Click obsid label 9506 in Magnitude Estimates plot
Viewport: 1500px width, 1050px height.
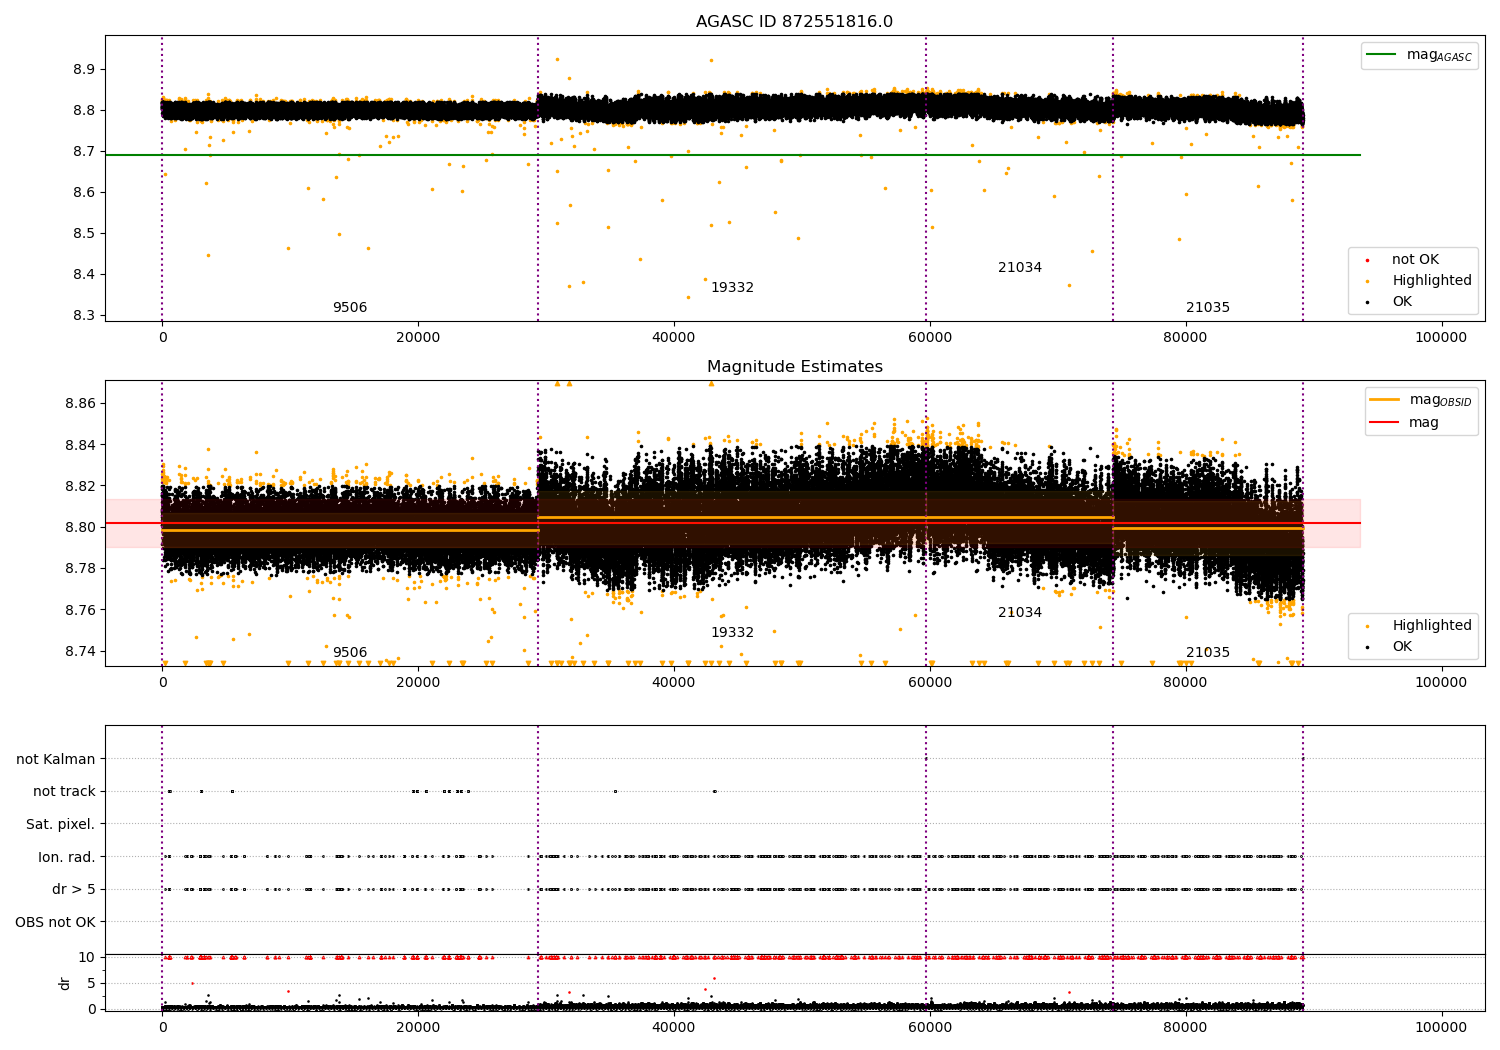click(x=350, y=653)
